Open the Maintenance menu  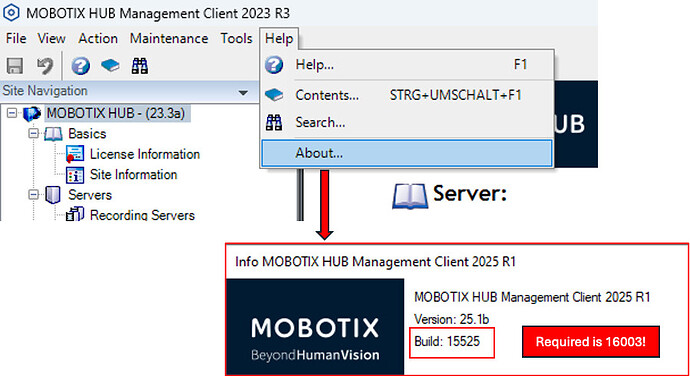point(169,39)
